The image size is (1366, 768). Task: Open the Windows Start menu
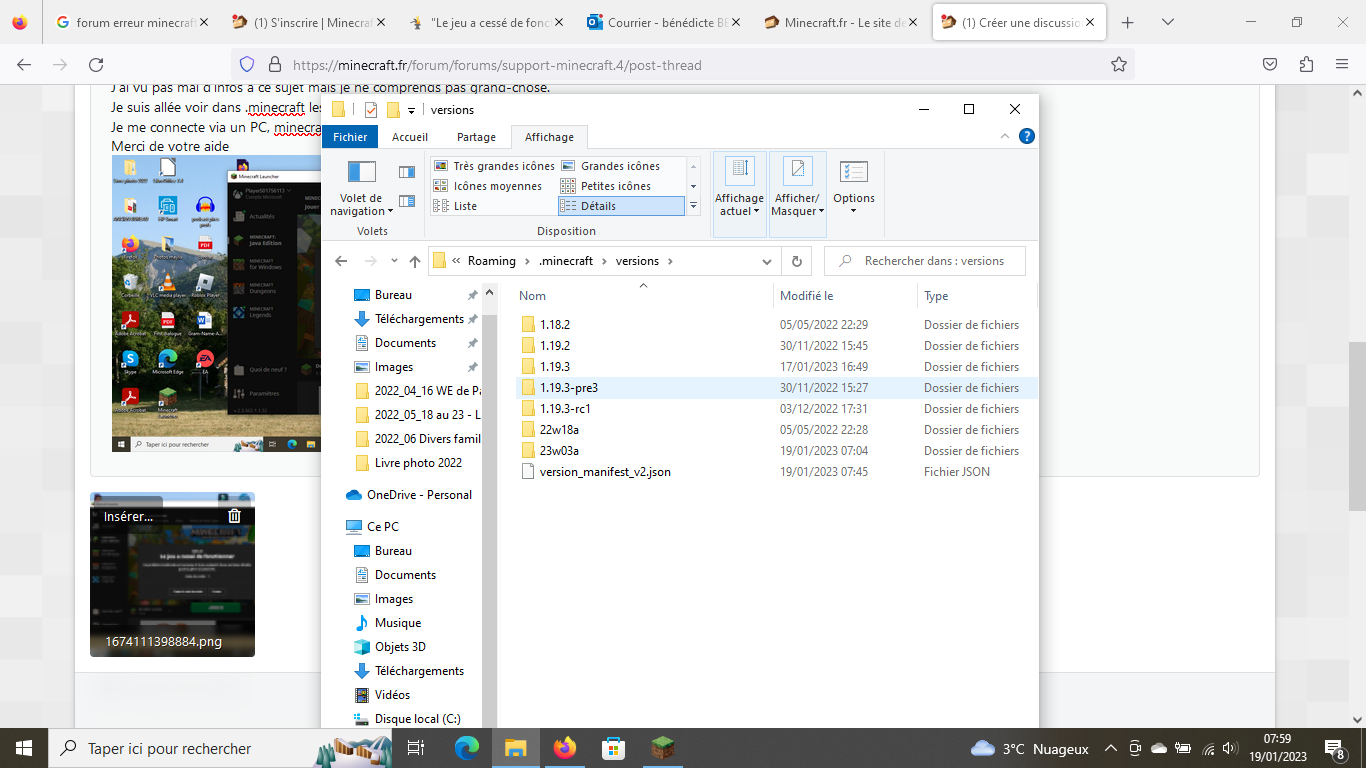tap(24, 748)
